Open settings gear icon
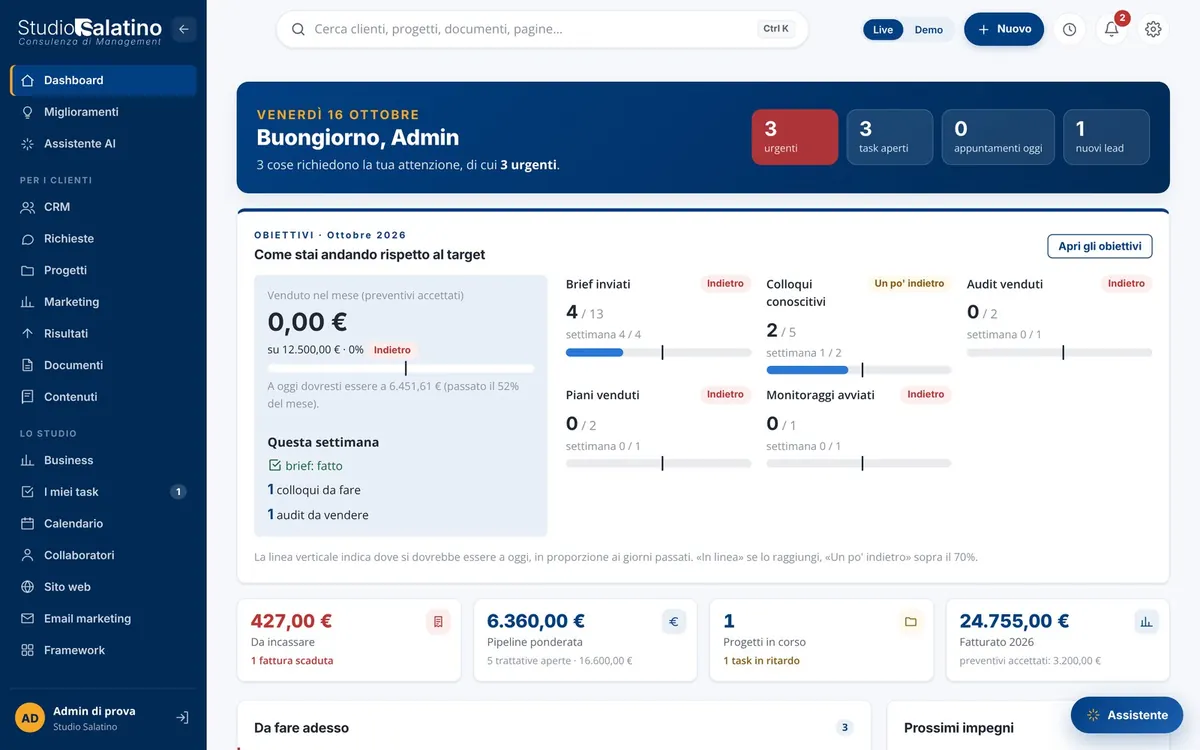The width and height of the screenshot is (1200, 750). click(1154, 30)
